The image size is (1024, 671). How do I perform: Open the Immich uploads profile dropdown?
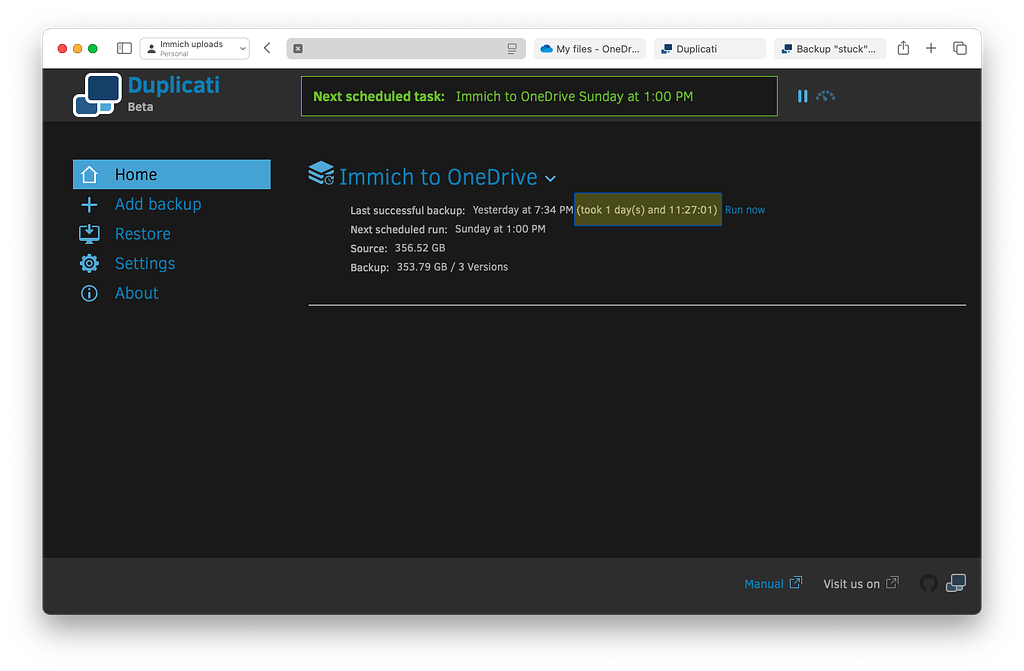(195, 47)
